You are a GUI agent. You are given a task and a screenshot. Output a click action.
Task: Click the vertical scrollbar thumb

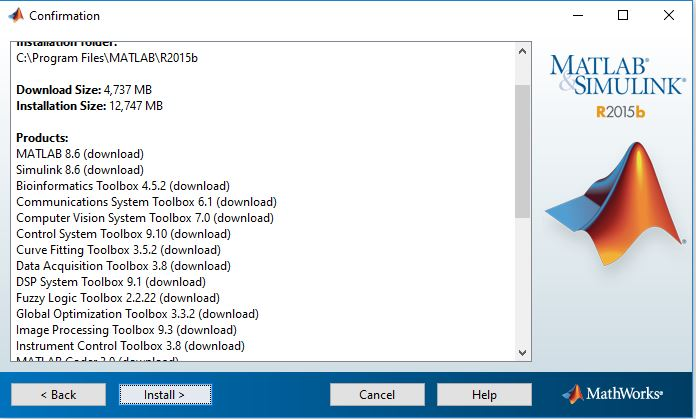pos(522,151)
